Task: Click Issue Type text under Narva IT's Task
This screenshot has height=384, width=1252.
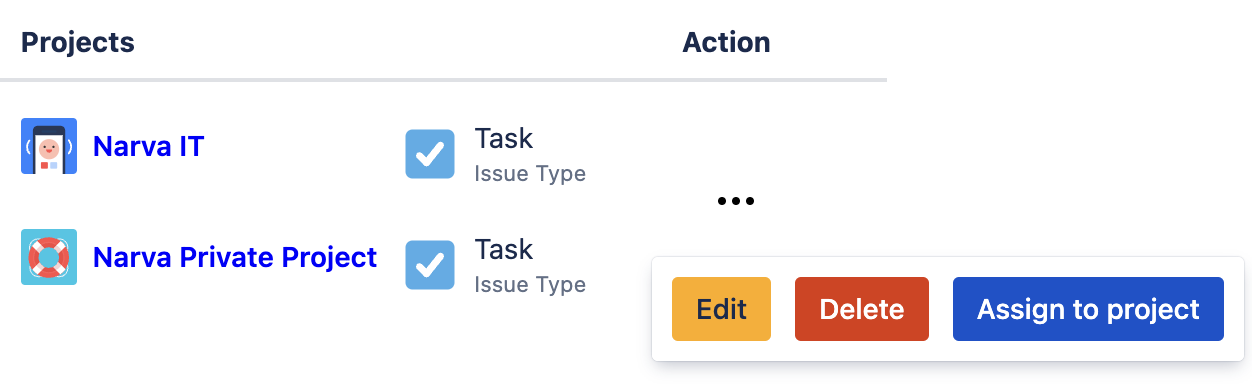Action: tap(530, 173)
